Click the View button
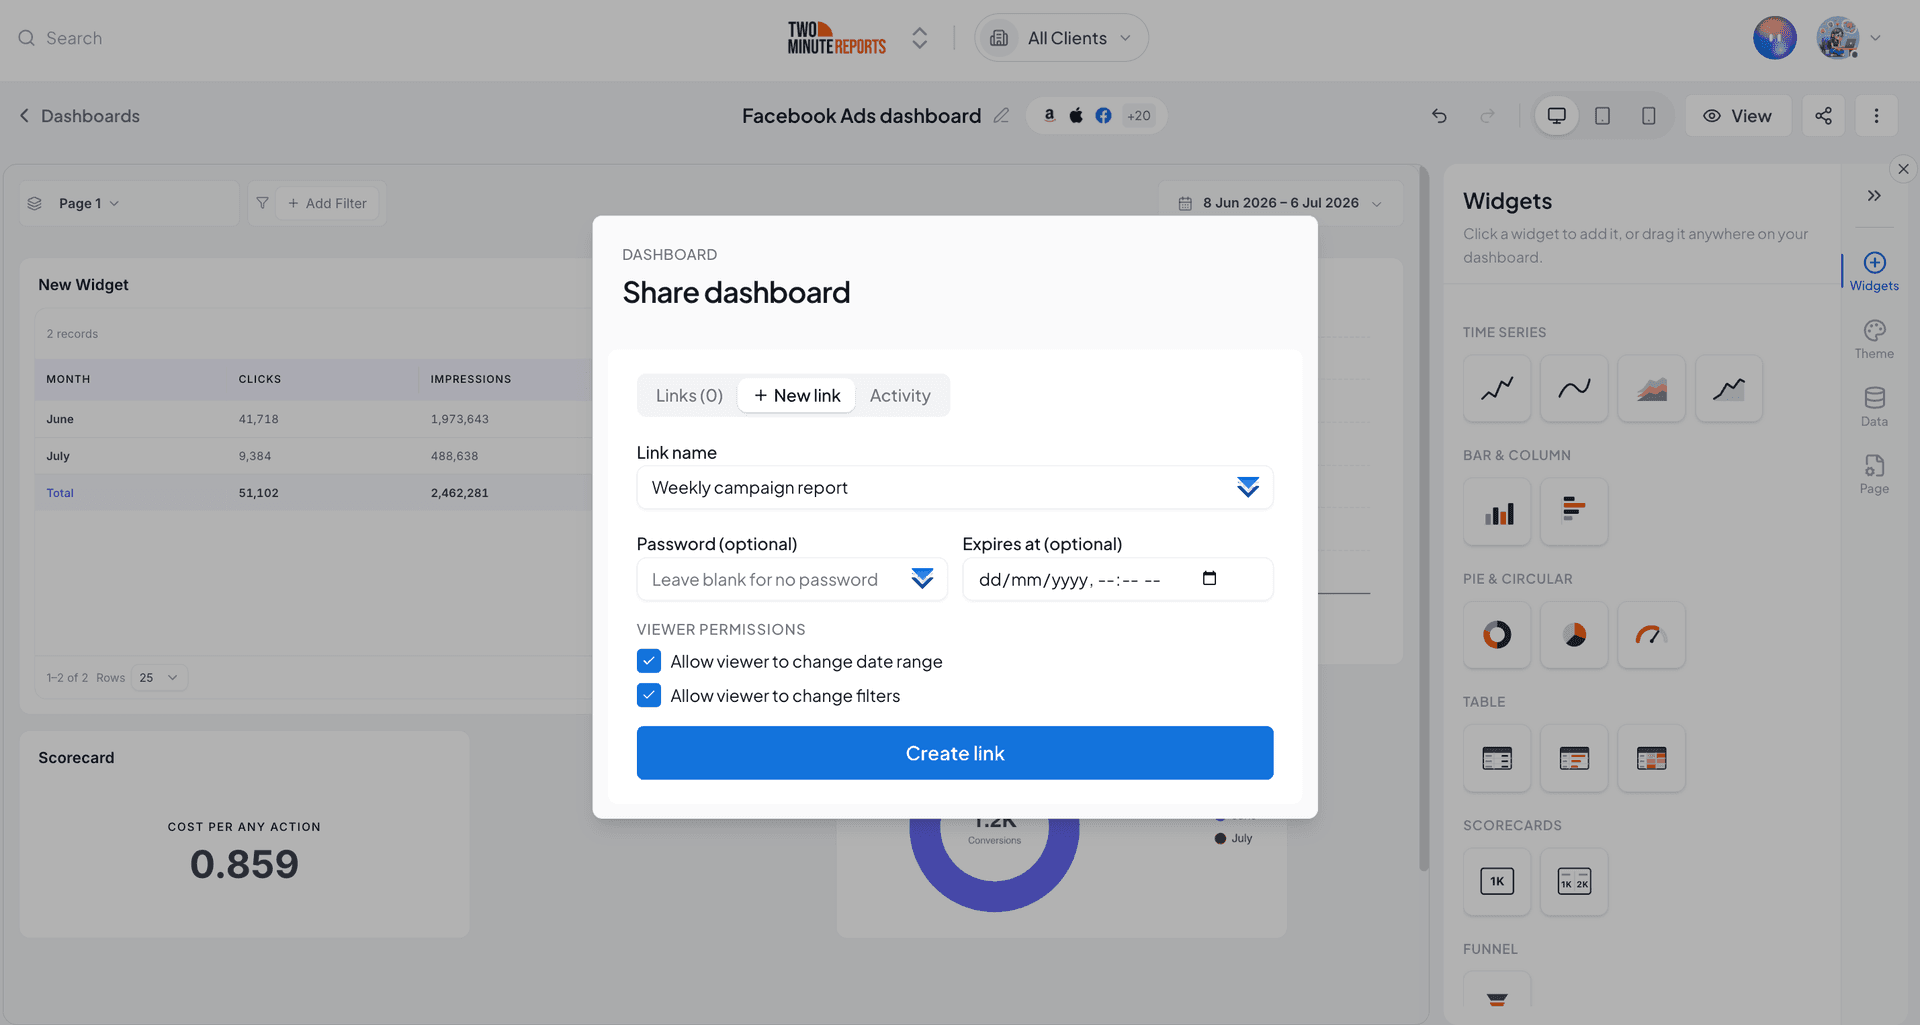 pos(1737,116)
